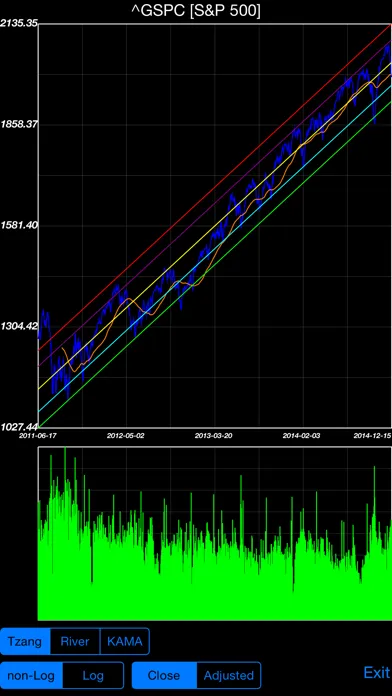Tap the Exit link

tap(377, 672)
